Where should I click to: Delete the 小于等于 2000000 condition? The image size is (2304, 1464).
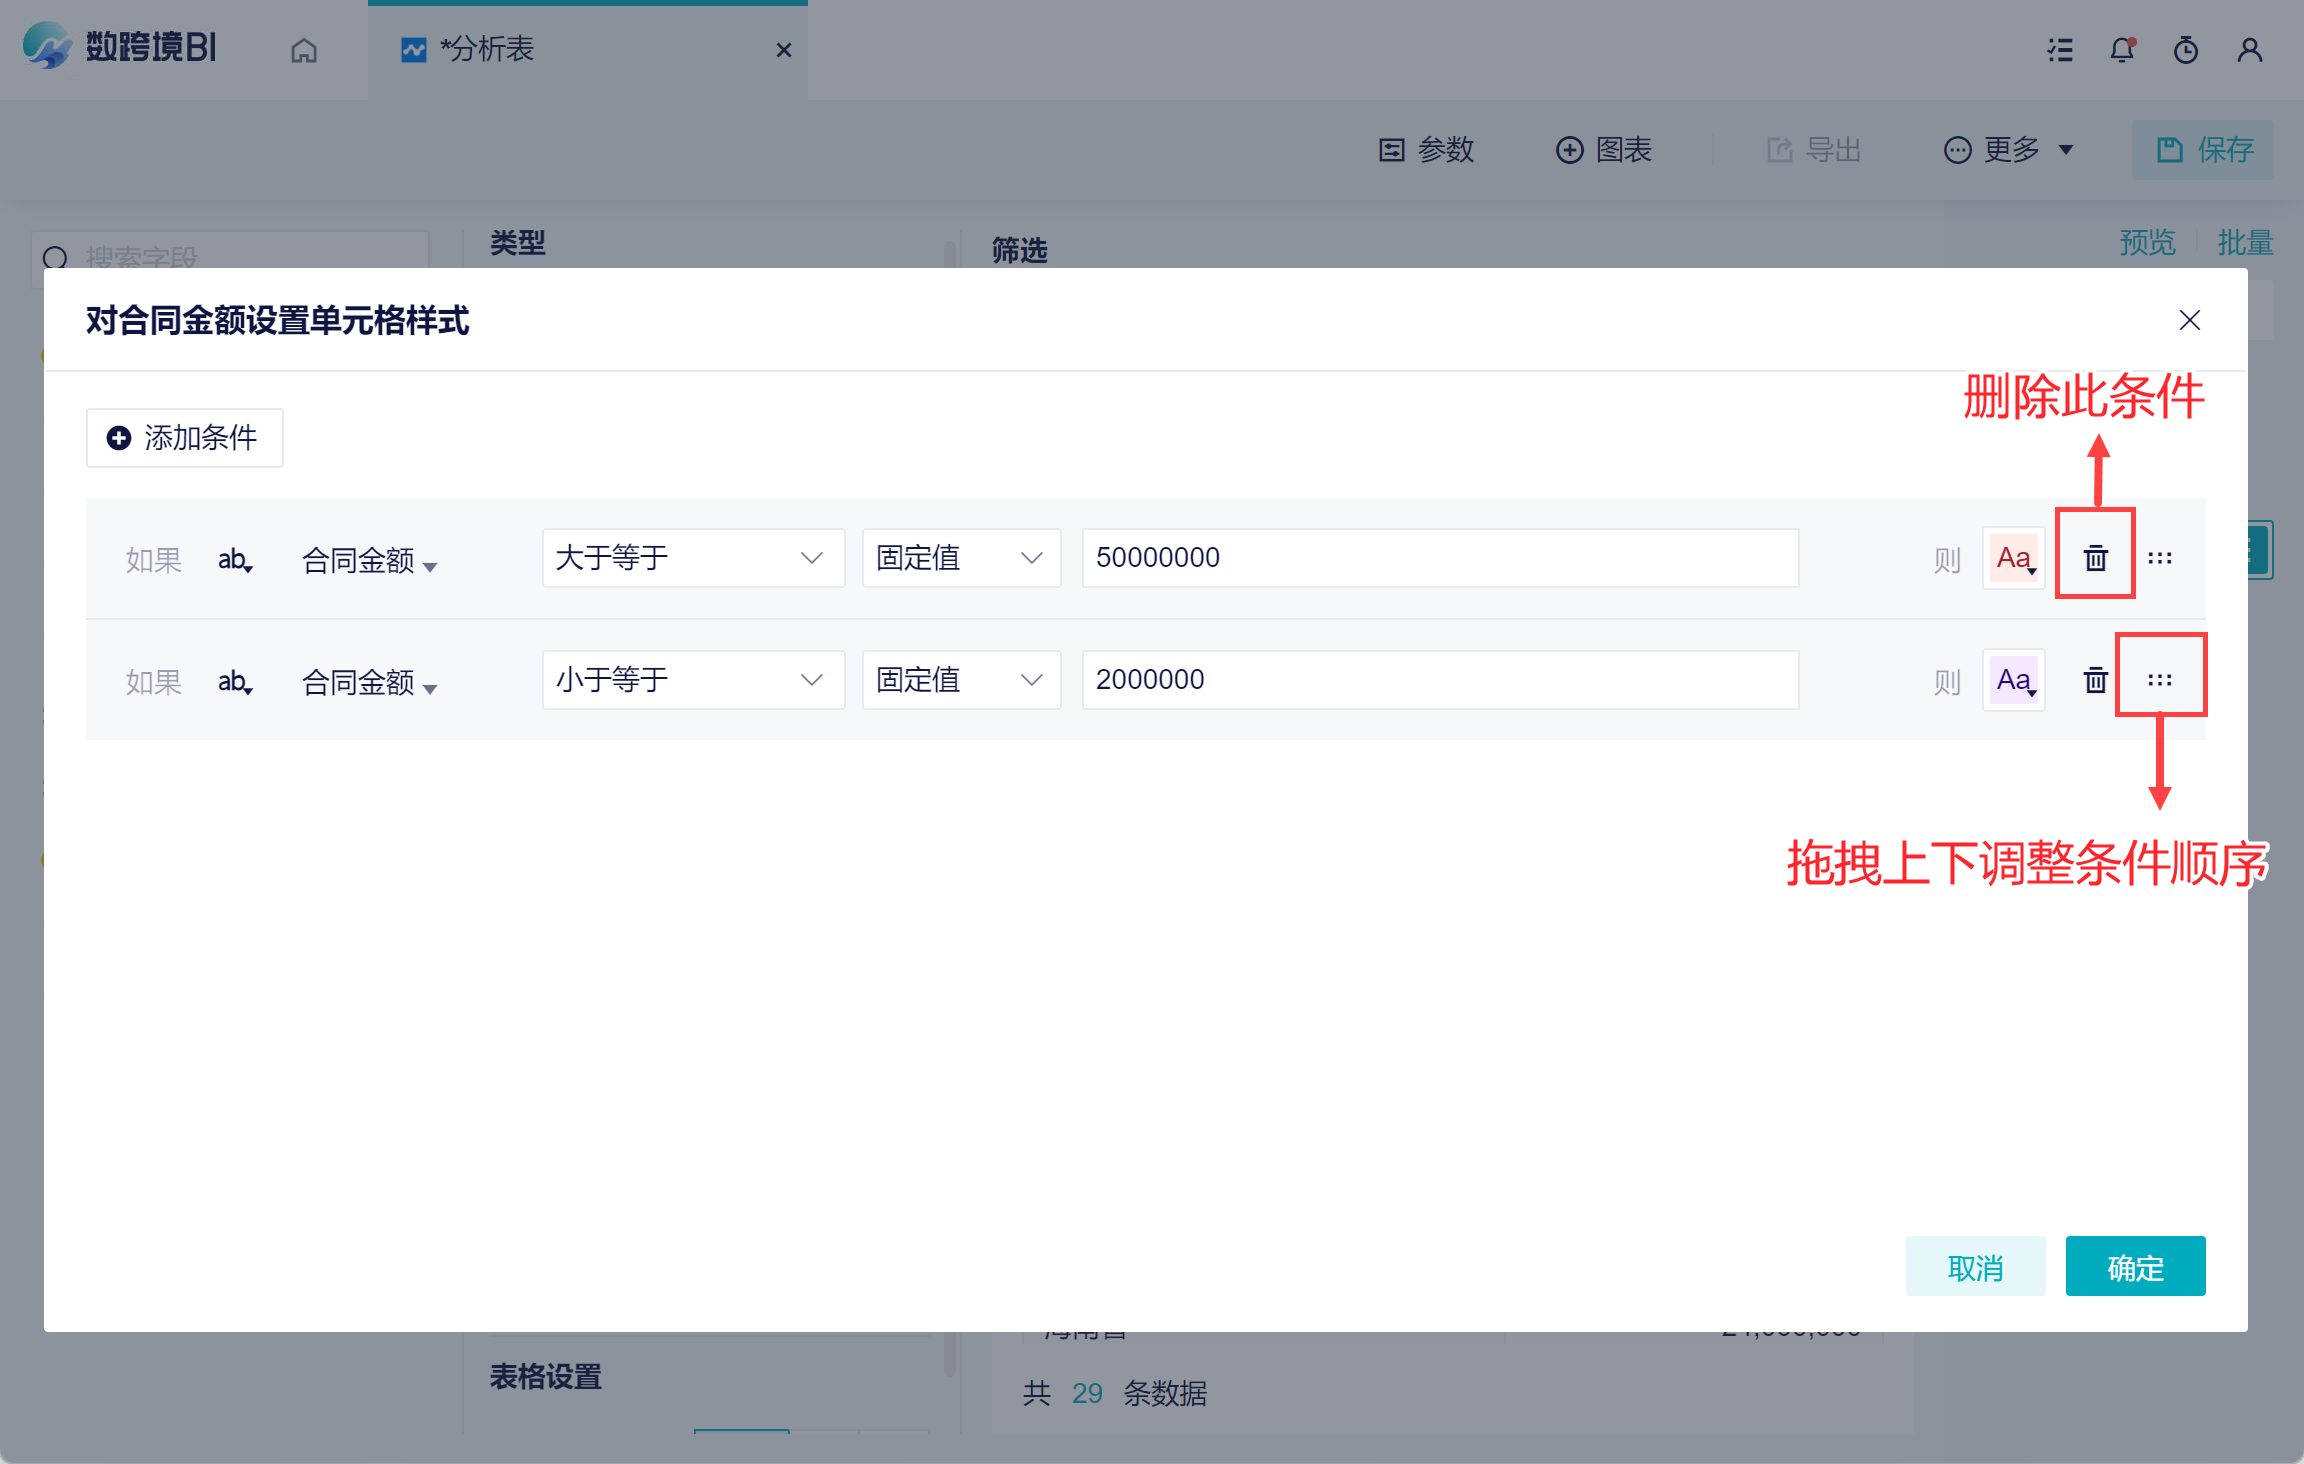click(2095, 681)
